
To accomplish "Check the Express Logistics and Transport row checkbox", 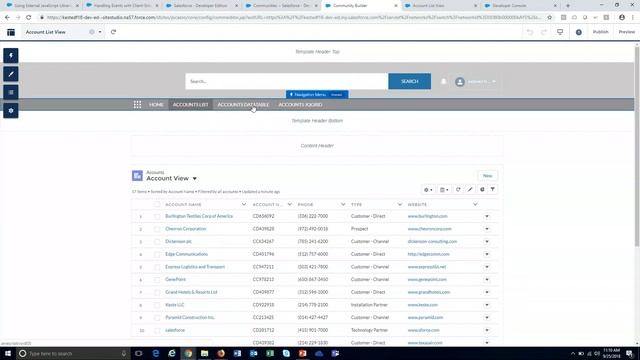I will click(x=157, y=267).
